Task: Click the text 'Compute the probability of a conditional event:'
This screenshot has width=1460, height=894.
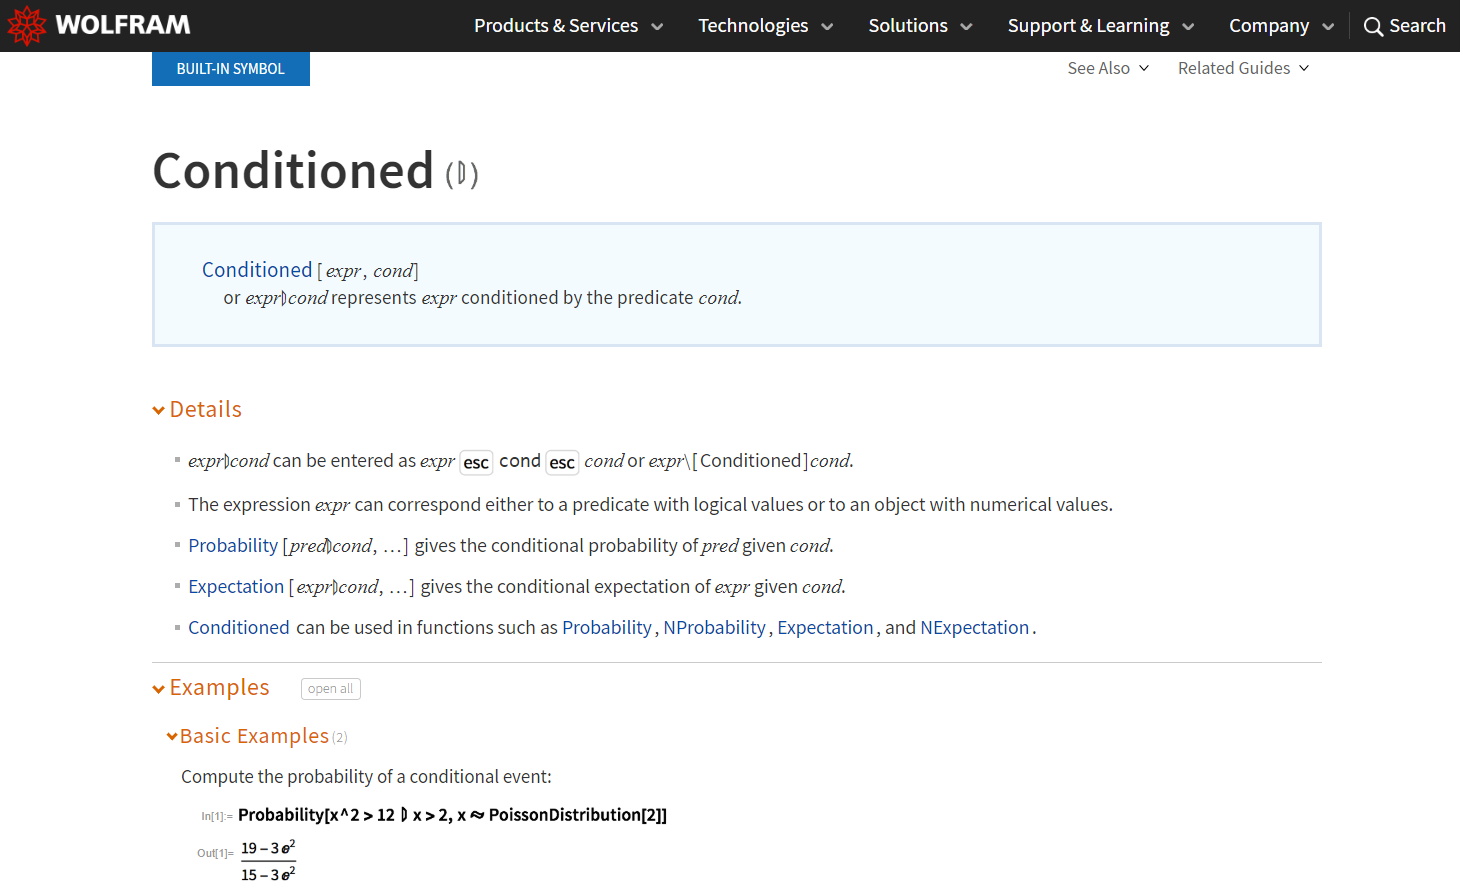Action: click(x=366, y=777)
